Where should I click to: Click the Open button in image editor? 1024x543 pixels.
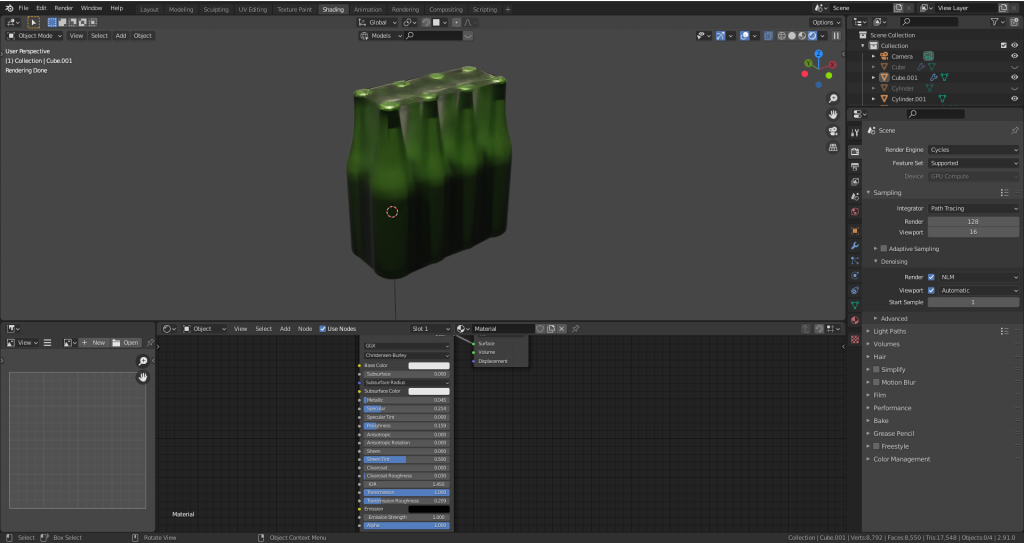126,343
